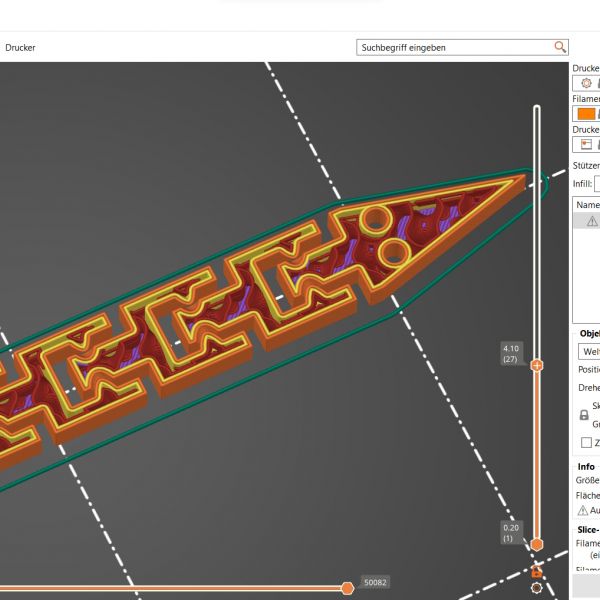The width and height of the screenshot is (600, 600).
Task: Click warning triangle in Info section
Action: (x=582, y=510)
